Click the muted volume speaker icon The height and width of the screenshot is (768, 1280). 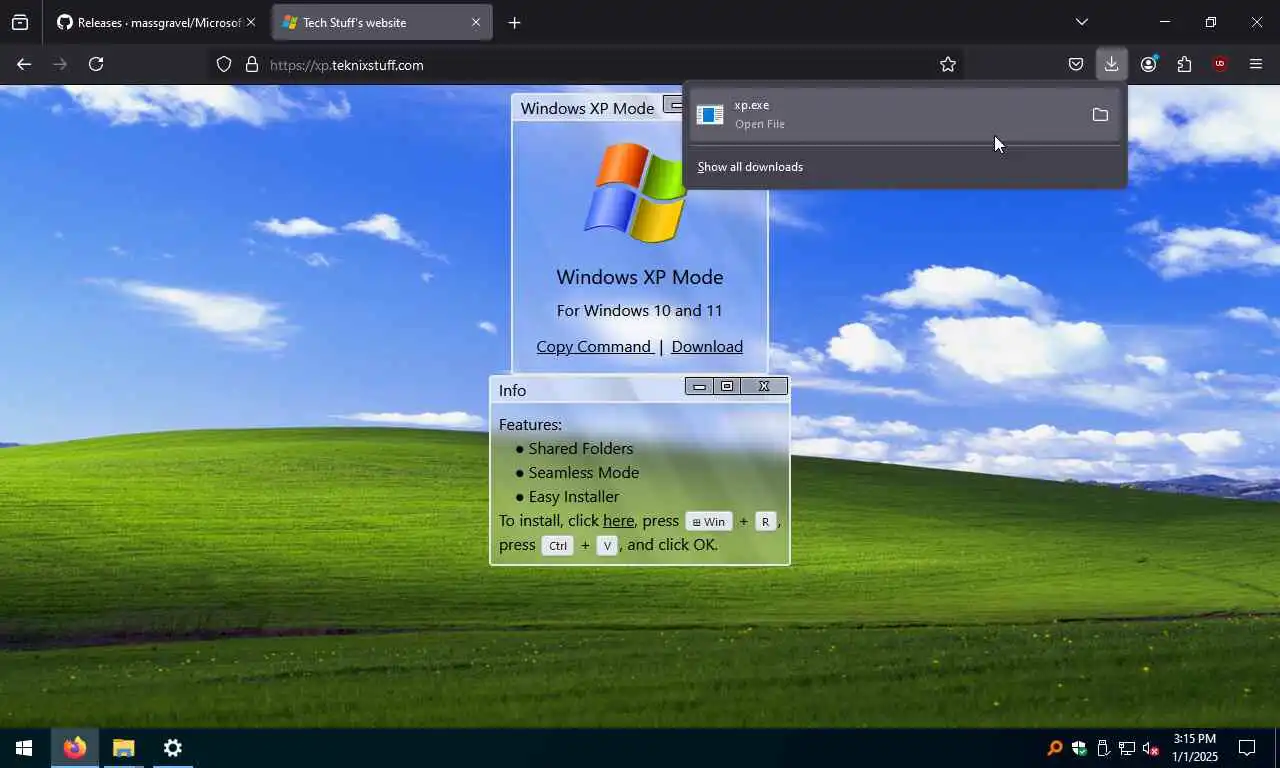(1151, 748)
